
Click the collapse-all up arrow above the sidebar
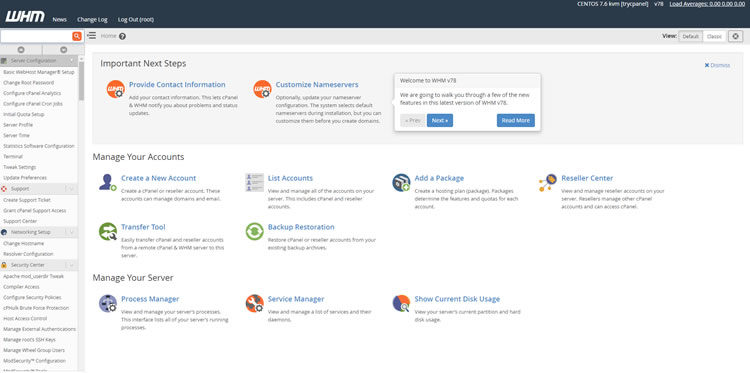coord(21,50)
